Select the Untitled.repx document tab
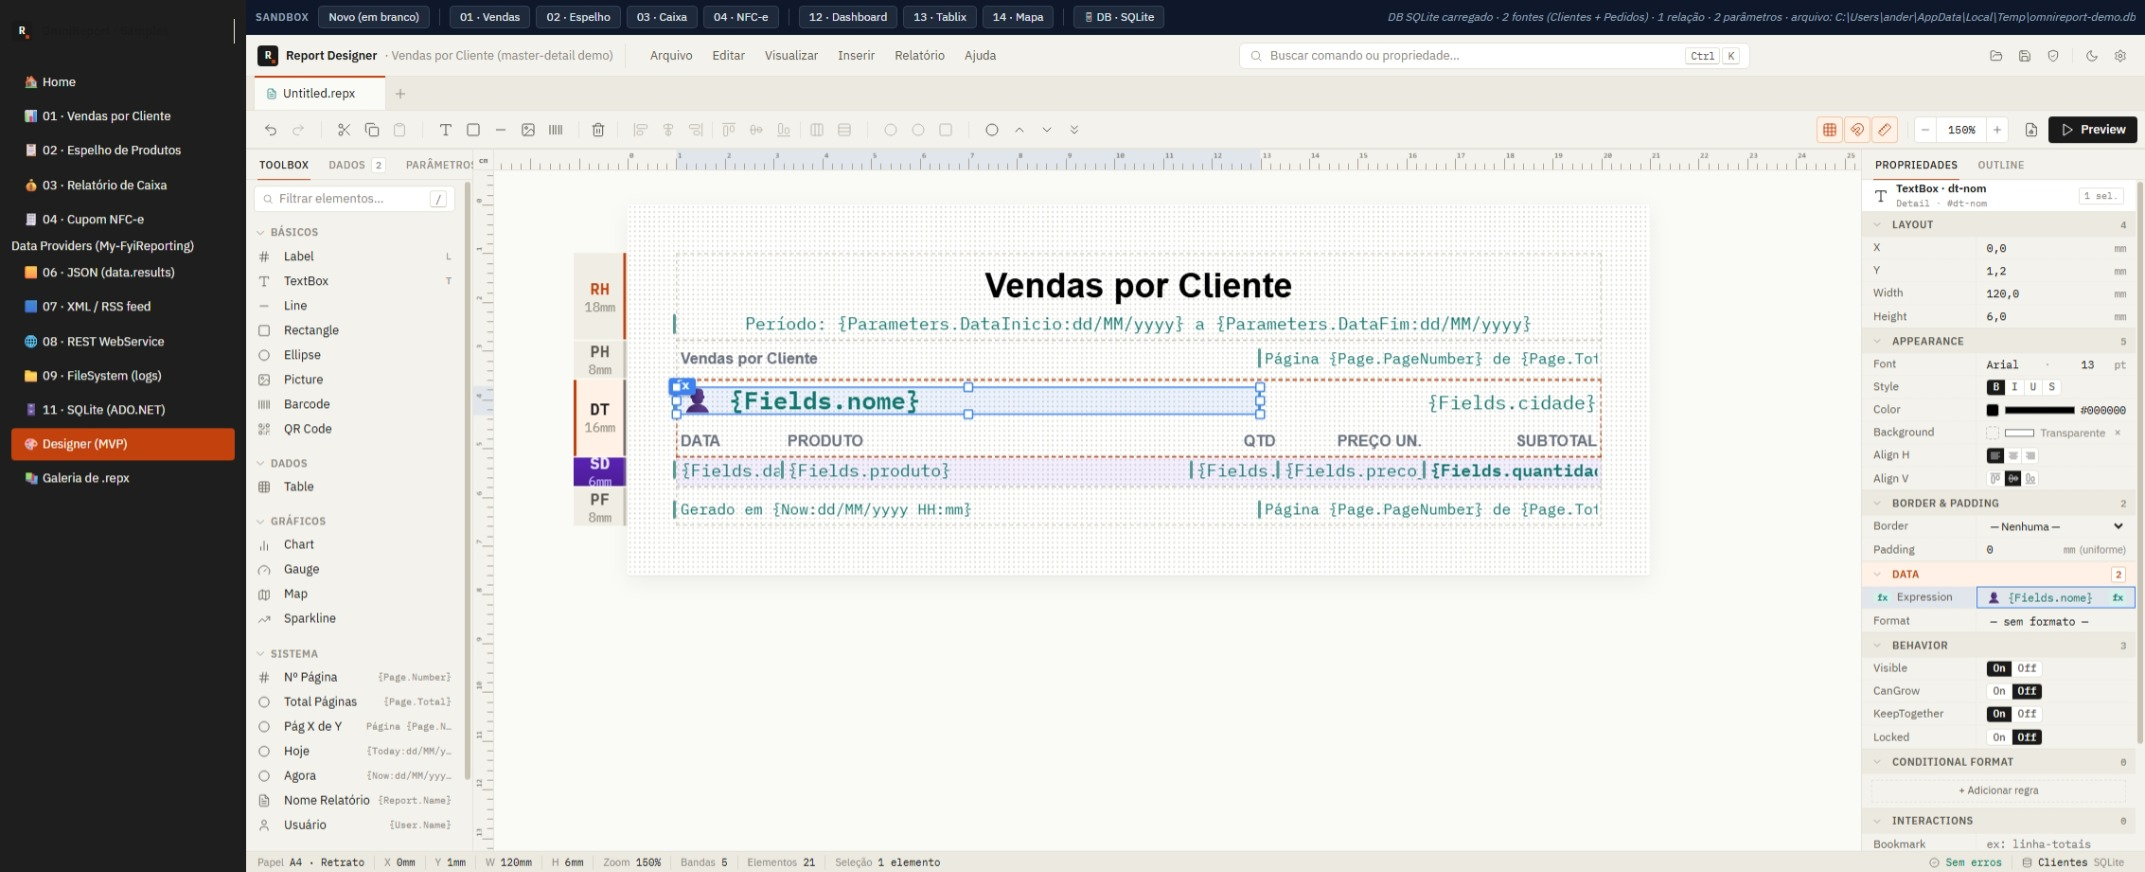 click(x=318, y=94)
